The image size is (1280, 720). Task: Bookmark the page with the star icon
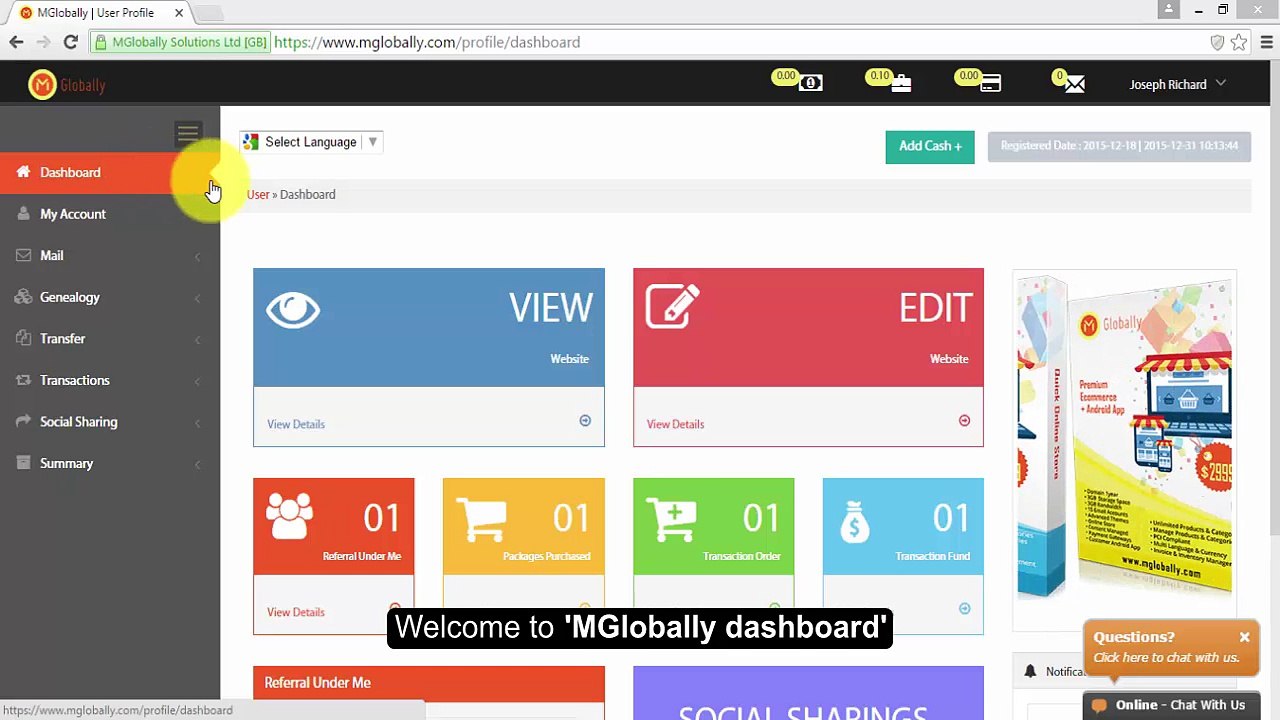click(1239, 42)
